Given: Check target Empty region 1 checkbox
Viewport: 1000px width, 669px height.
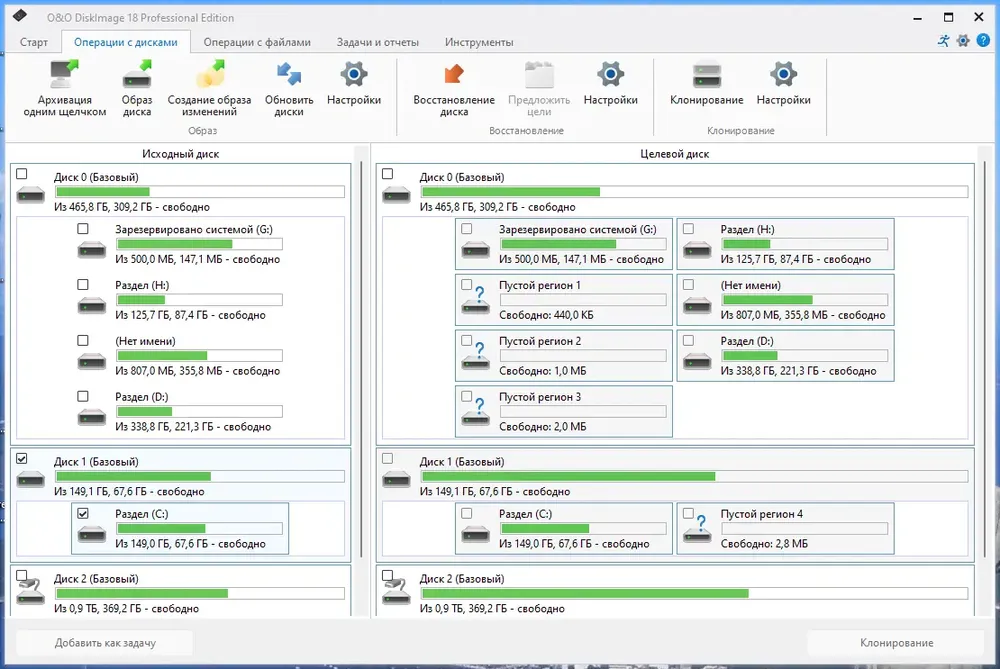Looking at the screenshot, I should [x=467, y=284].
